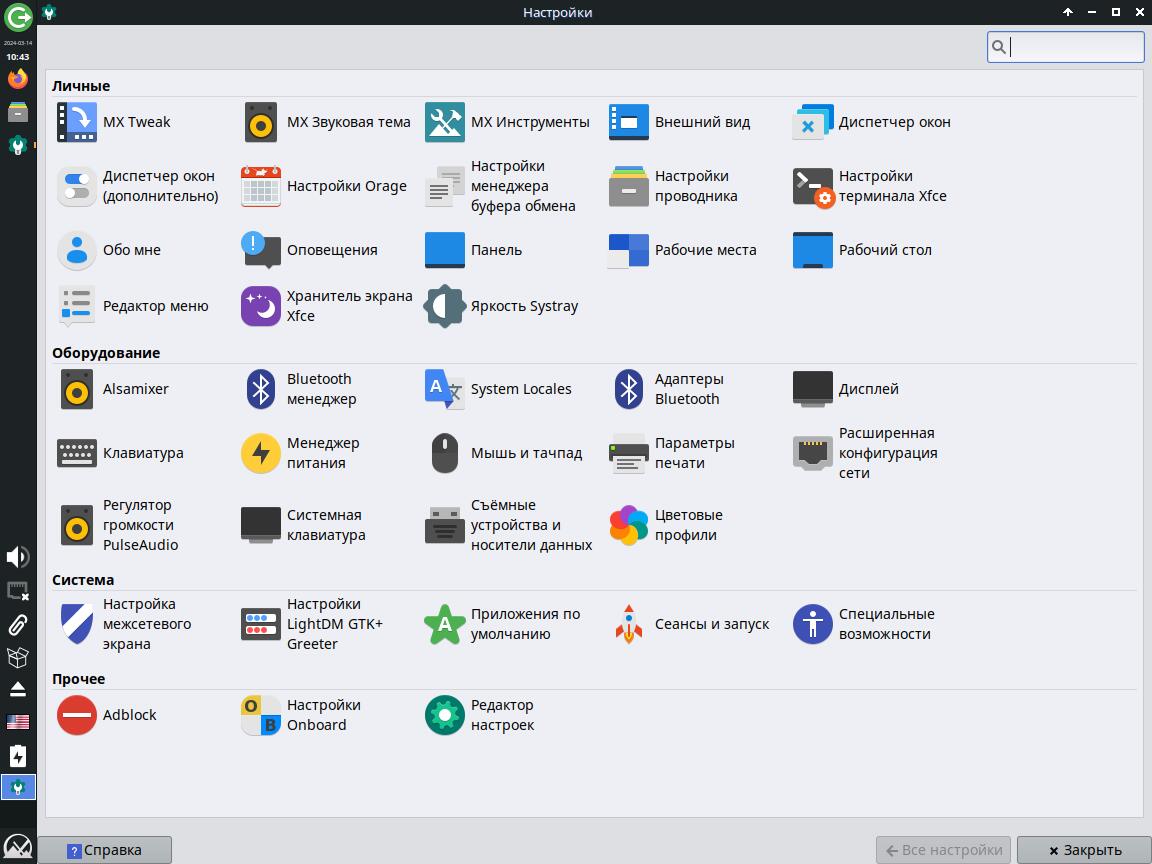Launch Firefox from the side panel

pyautogui.click(x=18, y=78)
